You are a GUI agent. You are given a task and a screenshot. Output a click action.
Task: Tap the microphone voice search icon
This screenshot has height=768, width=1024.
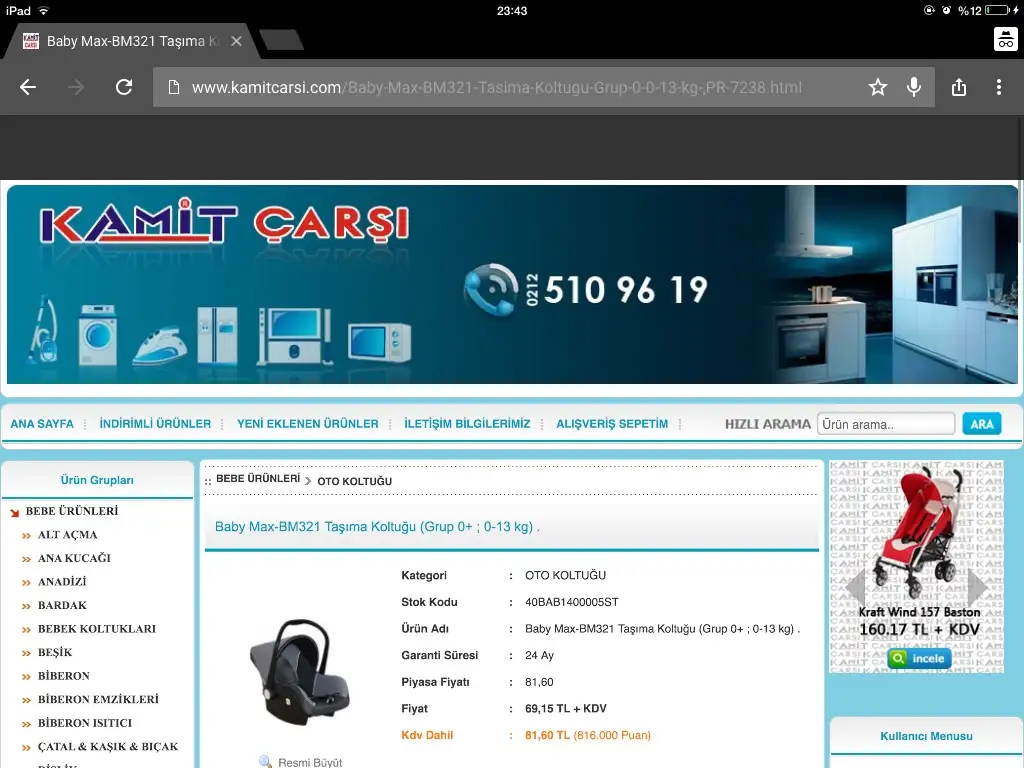coord(914,87)
